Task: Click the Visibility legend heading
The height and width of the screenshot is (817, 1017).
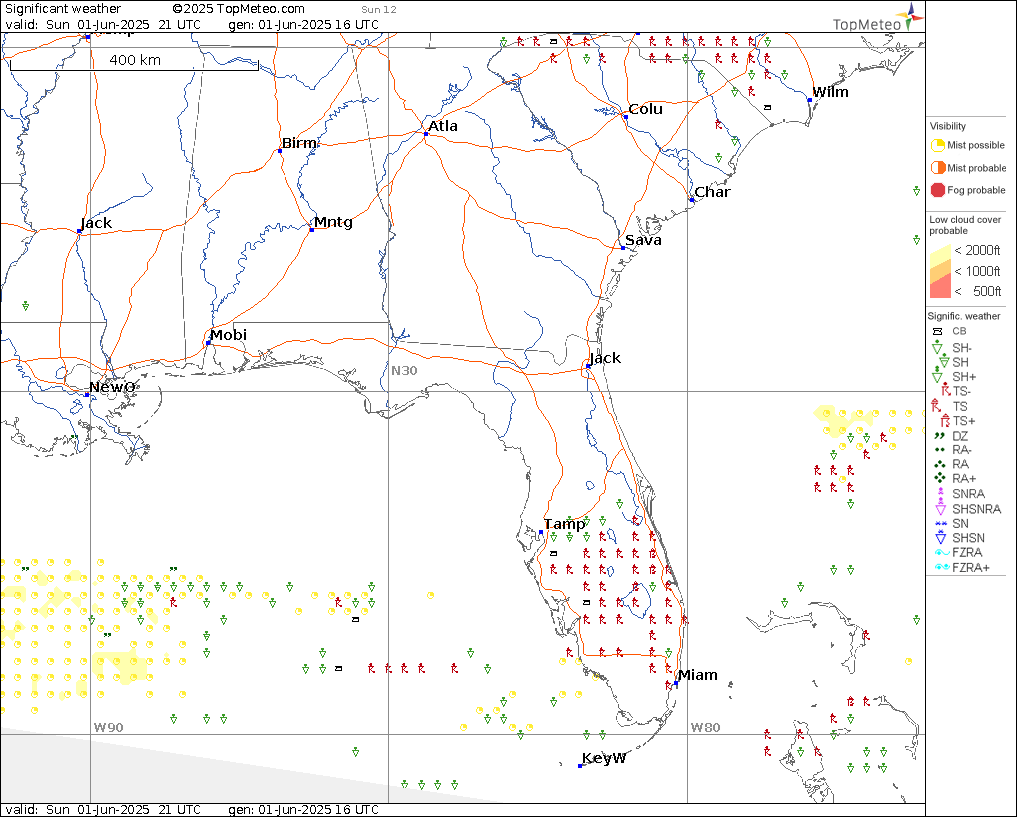Action: pyautogui.click(x=948, y=126)
